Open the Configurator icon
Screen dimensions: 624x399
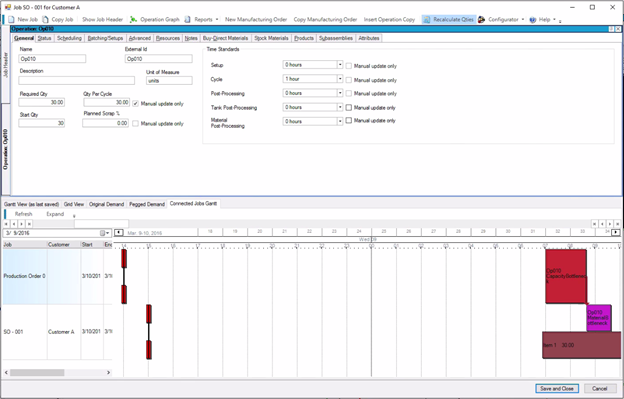tap(482, 19)
